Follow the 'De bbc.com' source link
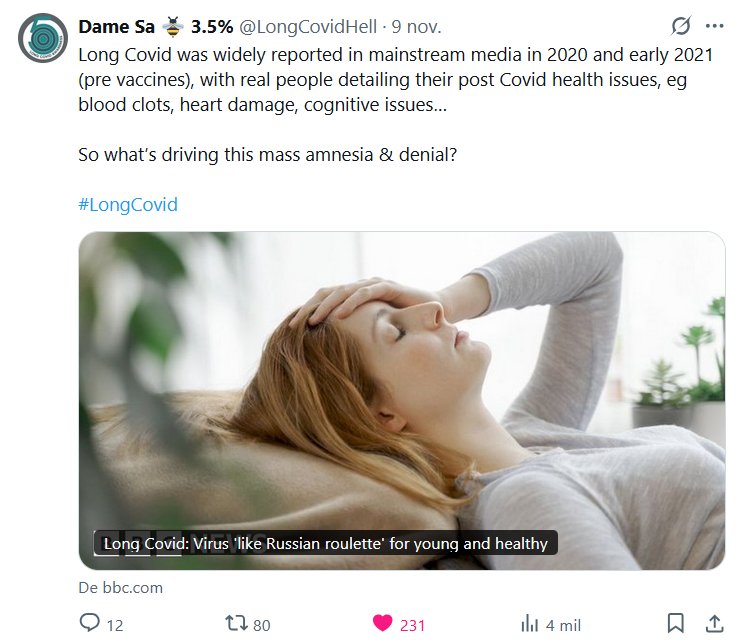740x640 pixels. [120, 587]
